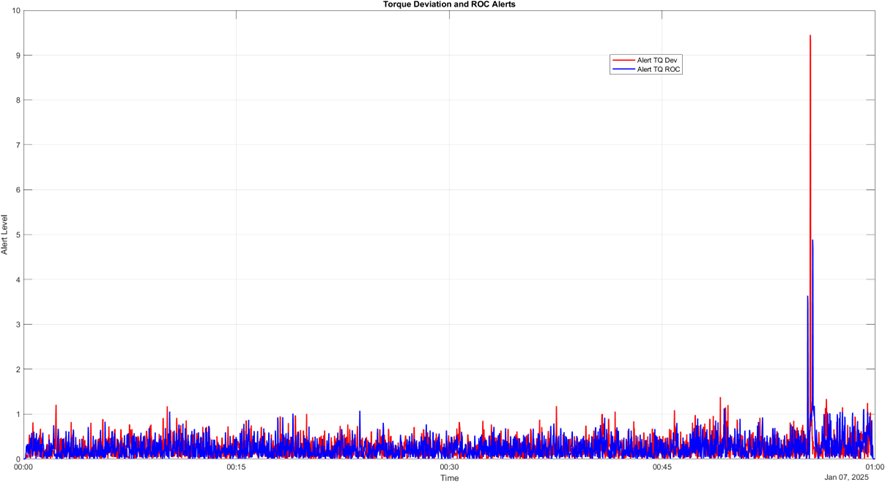Click the top of the tallest blue spike
885x482 pixels.
(x=812, y=240)
